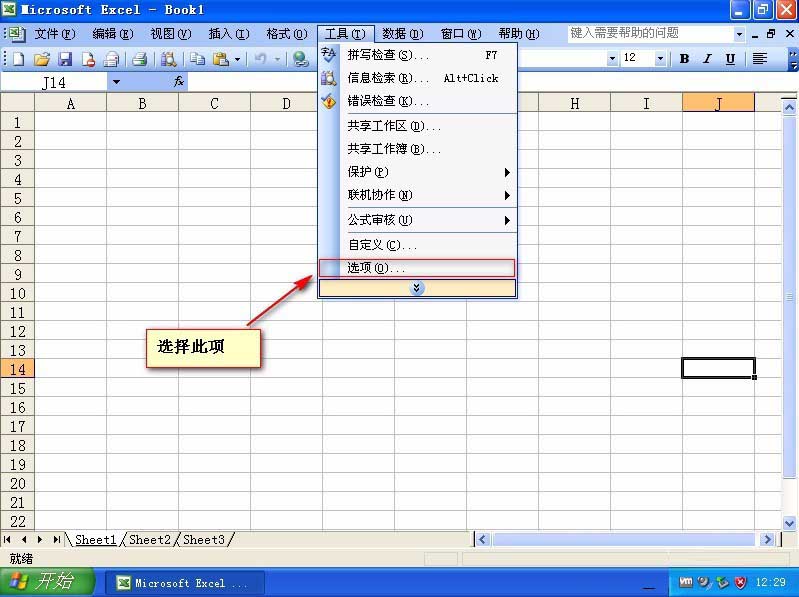Expand the Tools menu with bottom chevron
Viewport: 799px width, 597px height.
417,288
